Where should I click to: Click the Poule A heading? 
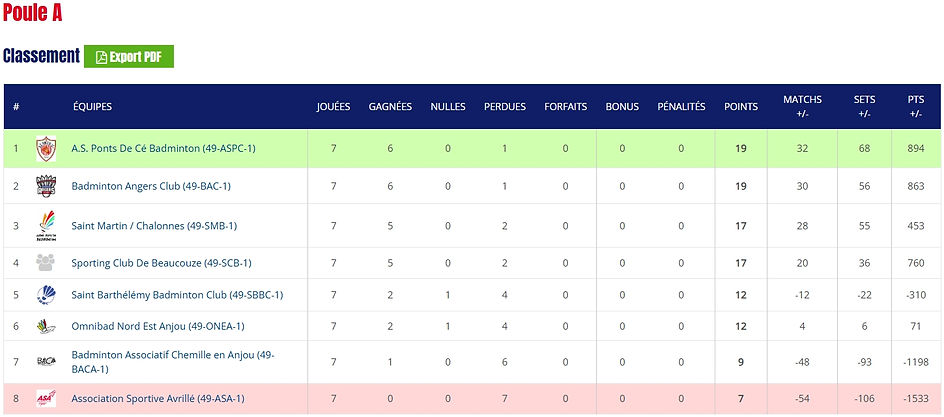(33, 13)
